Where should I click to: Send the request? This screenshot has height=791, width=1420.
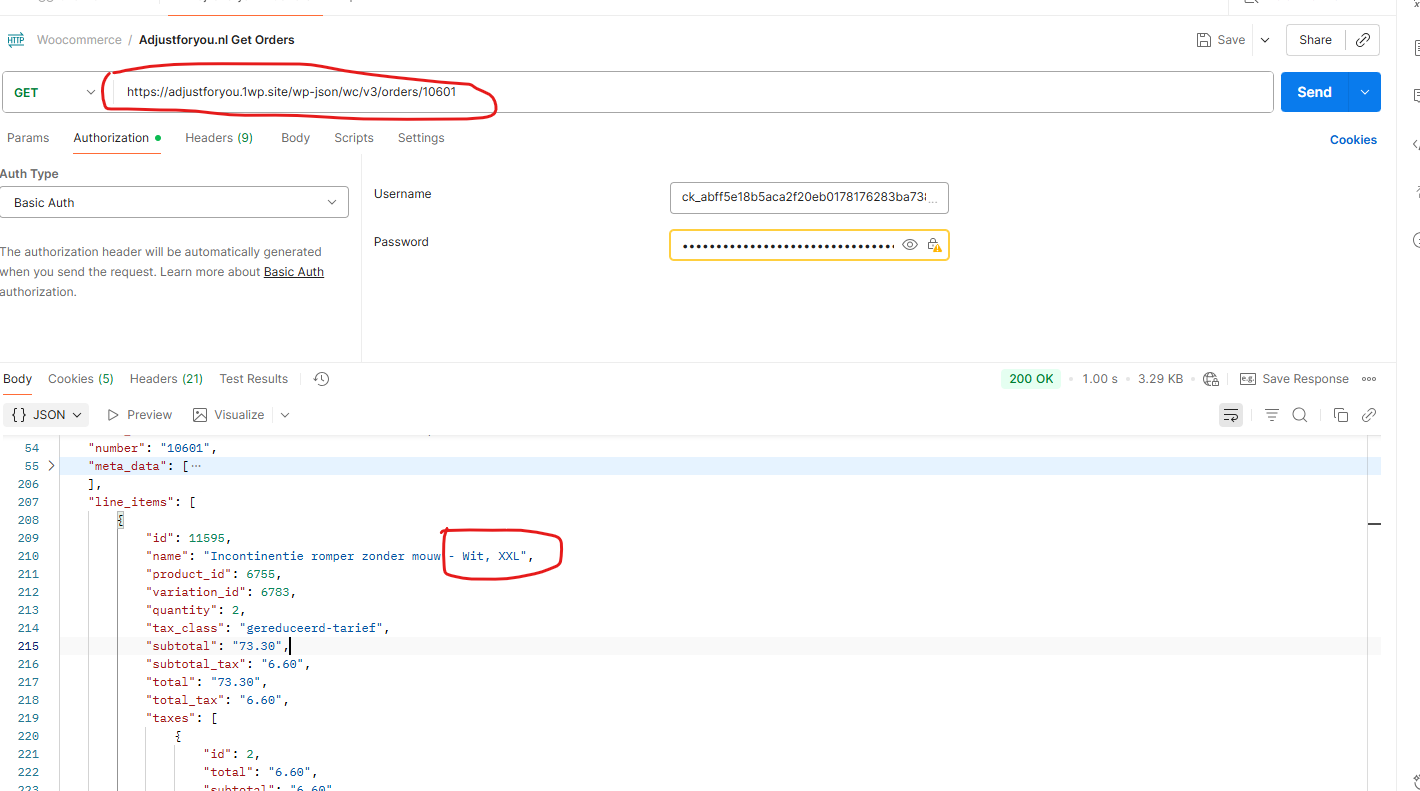tap(1314, 92)
